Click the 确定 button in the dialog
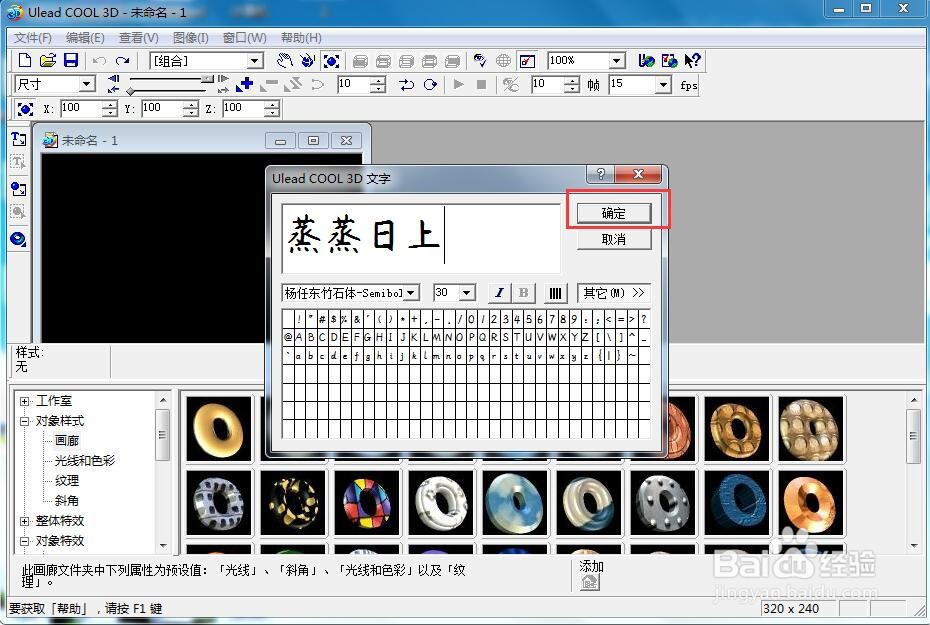The width and height of the screenshot is (930, 625). pyautogui.click(x=614, y=213)
